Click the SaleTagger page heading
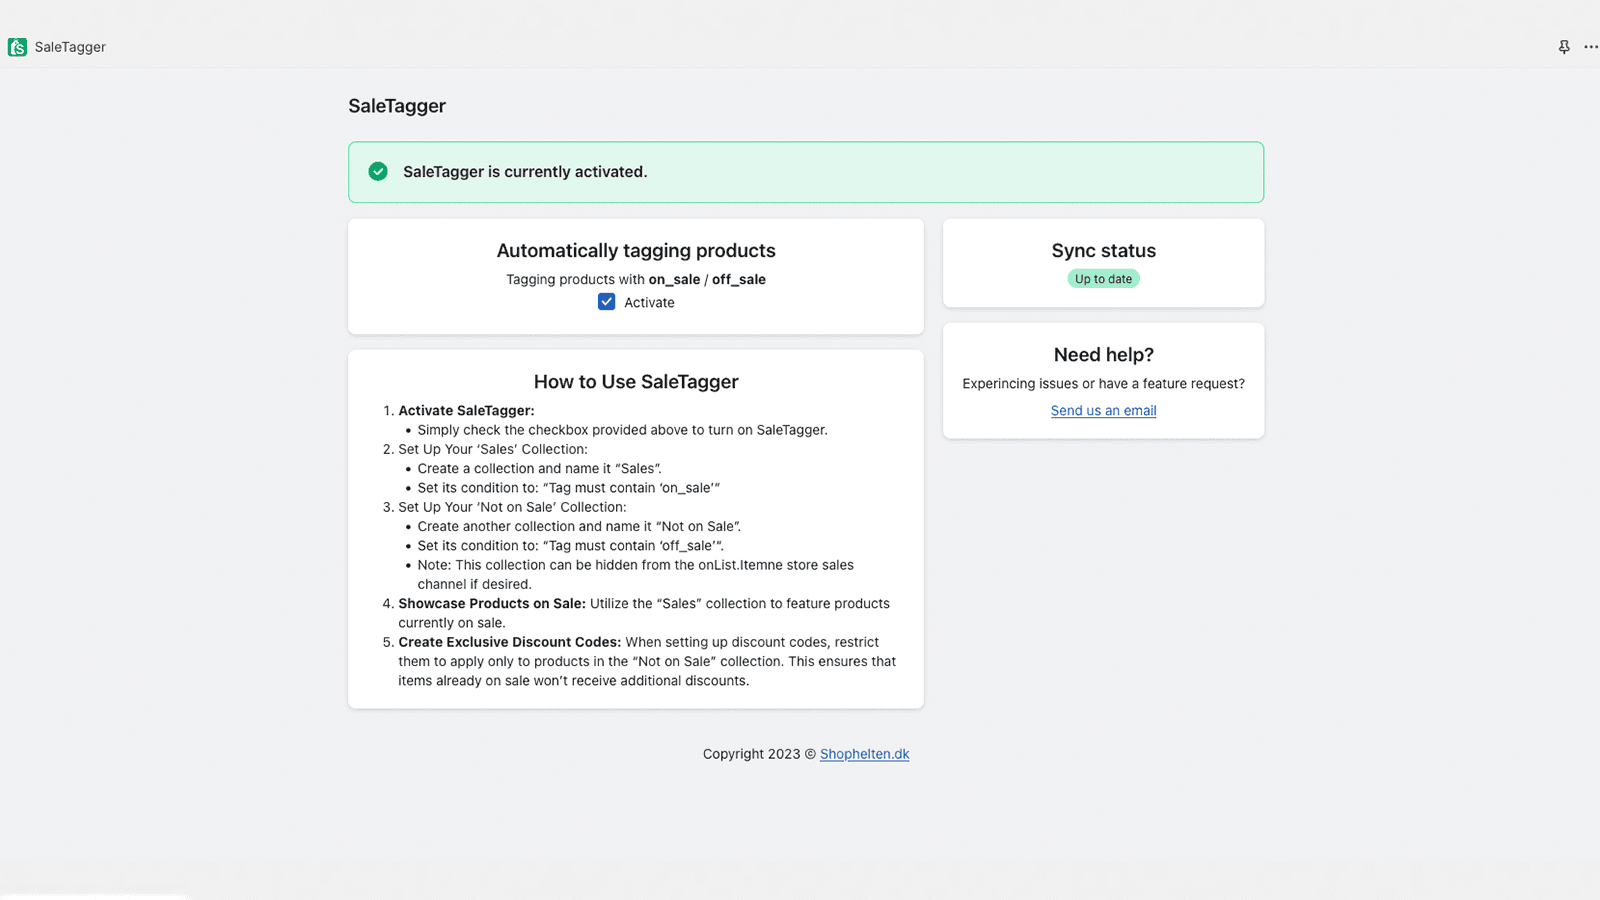 396,105
